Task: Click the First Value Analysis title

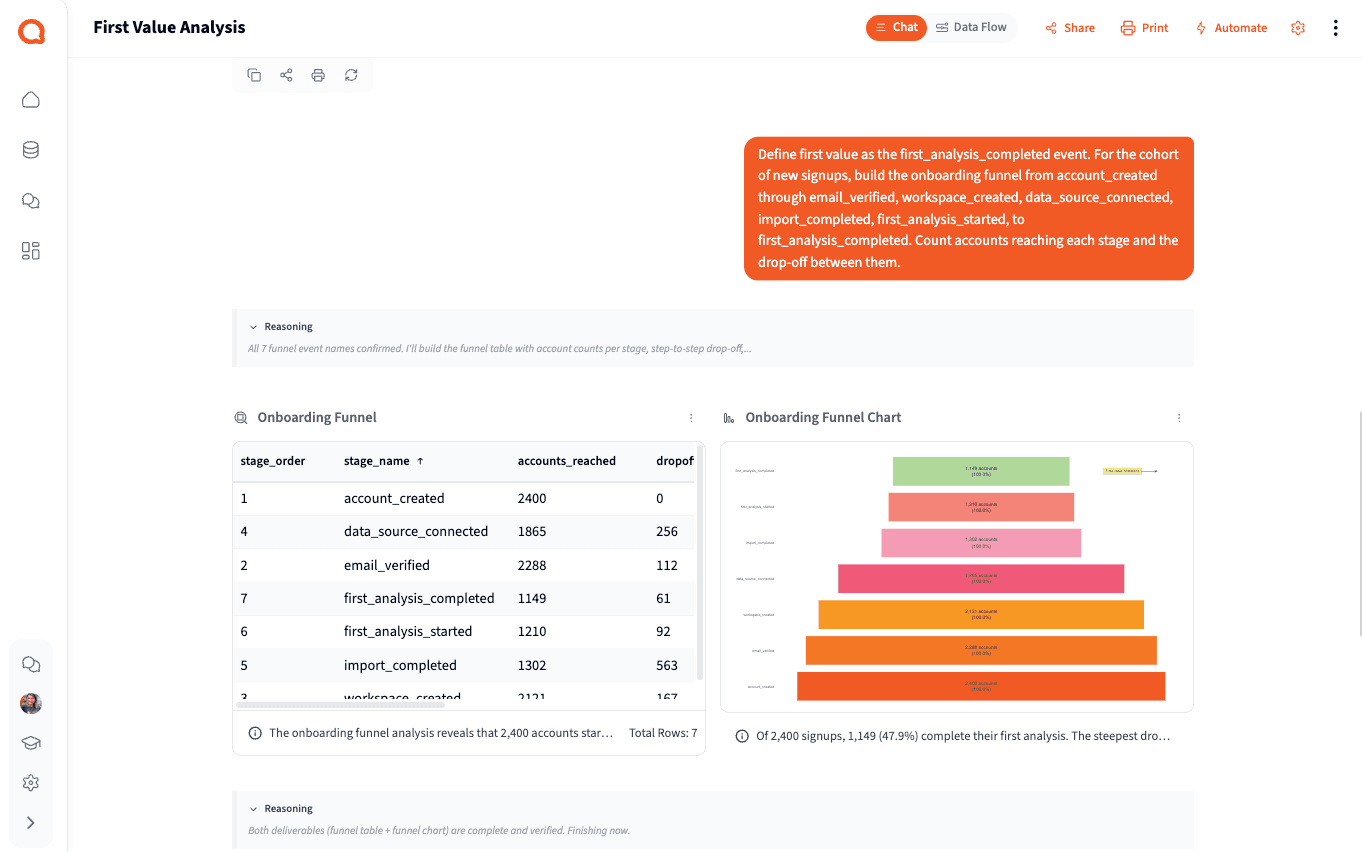Action: (x=169, y=28)
